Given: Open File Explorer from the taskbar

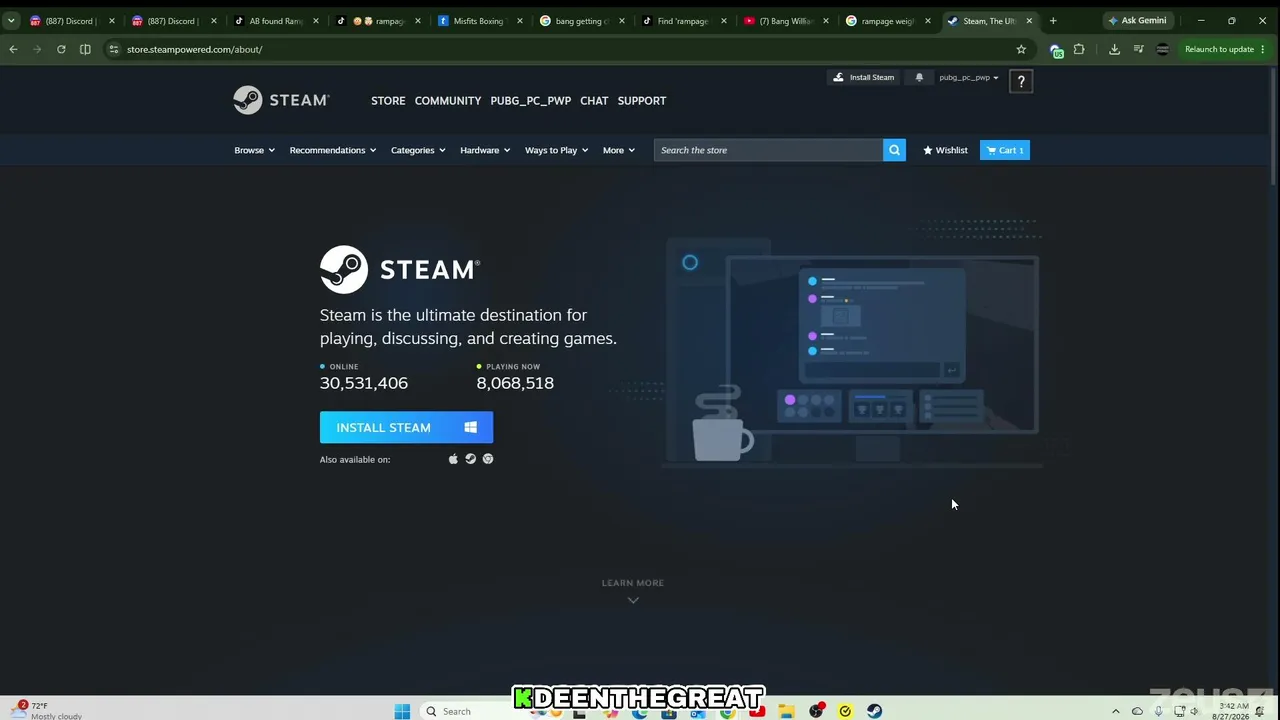Looking at the screenshot, I should point(787,711).
